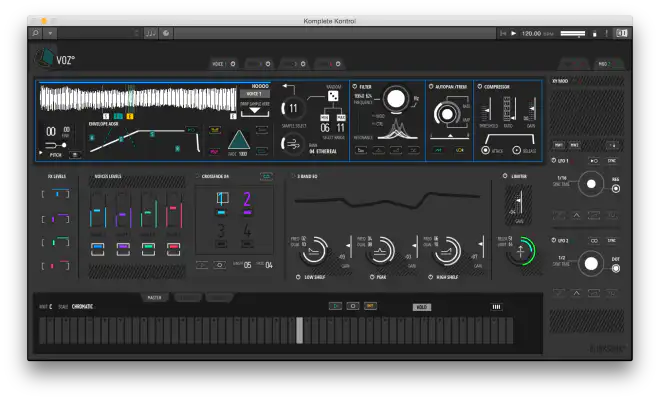Enable the Limiter power toggle

click(x=503, y=175)
